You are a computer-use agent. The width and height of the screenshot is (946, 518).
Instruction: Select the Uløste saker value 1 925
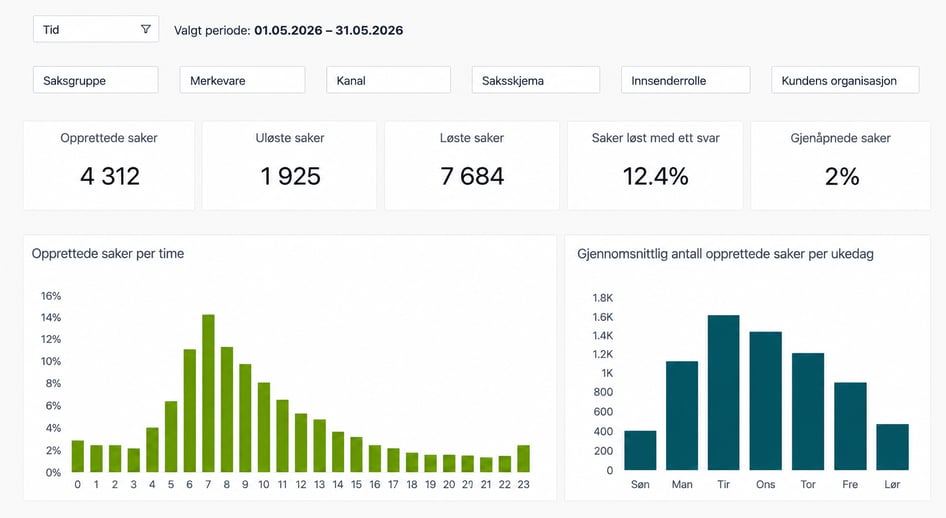(290, 176)
